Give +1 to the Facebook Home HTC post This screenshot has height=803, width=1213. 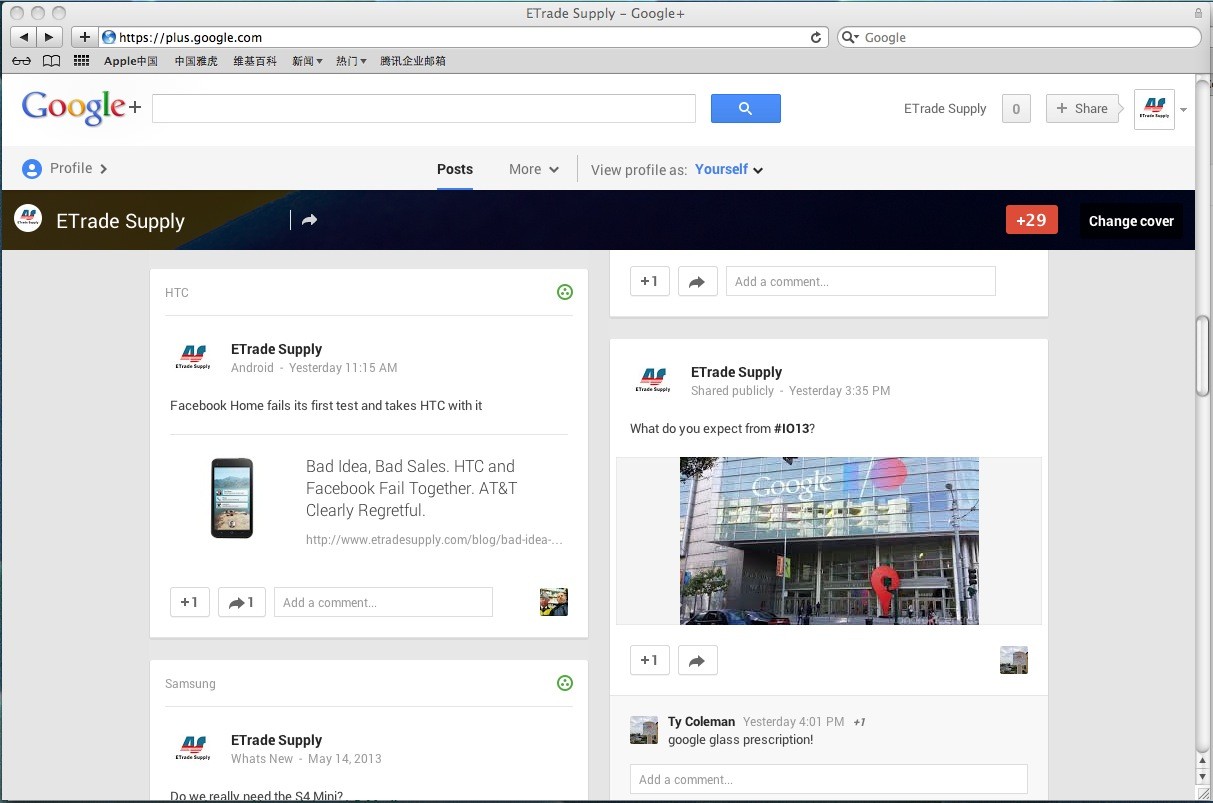pyautogui.click(x=190, y=602)
